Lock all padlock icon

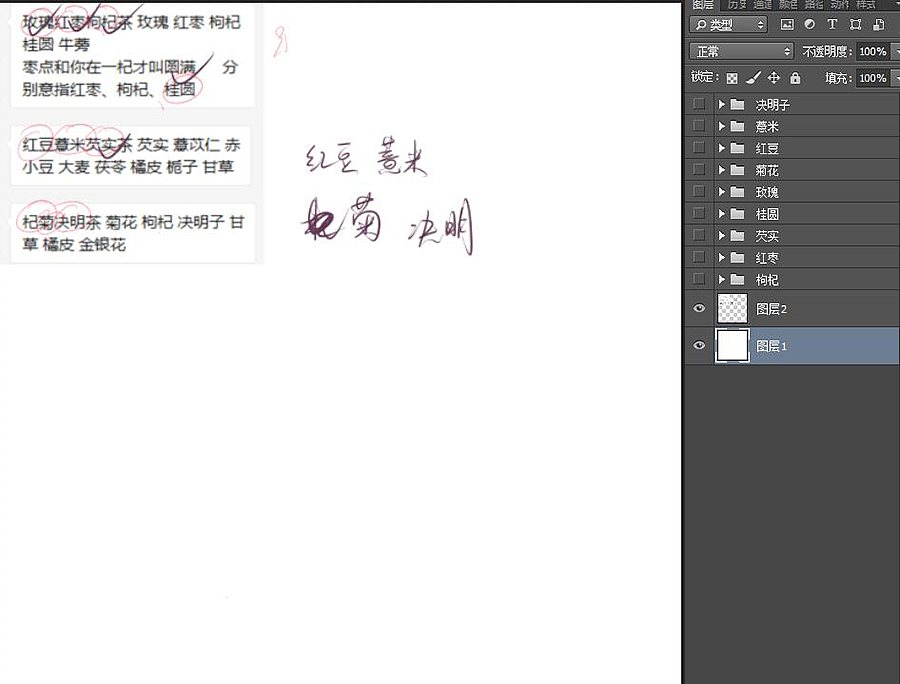click(795, 77)
